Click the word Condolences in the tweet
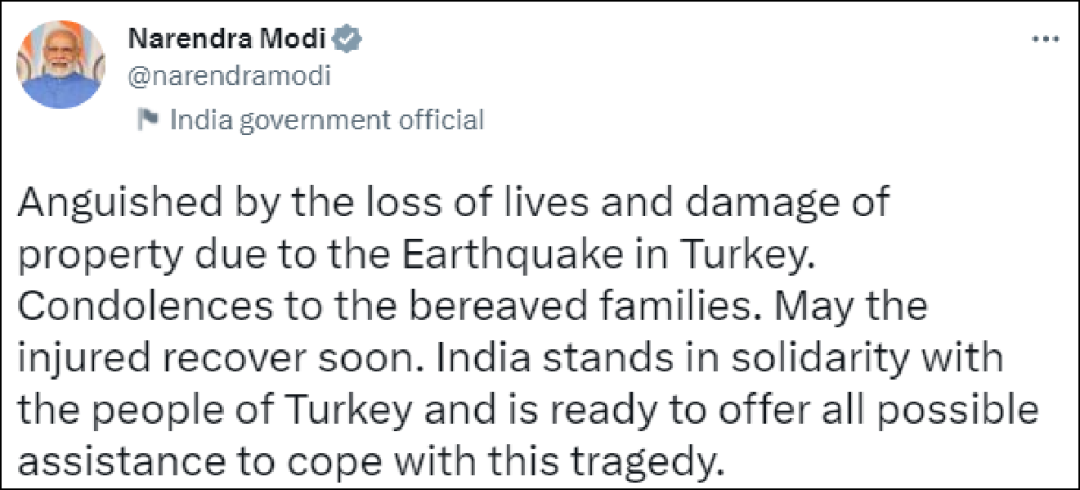 coord(145,306)
